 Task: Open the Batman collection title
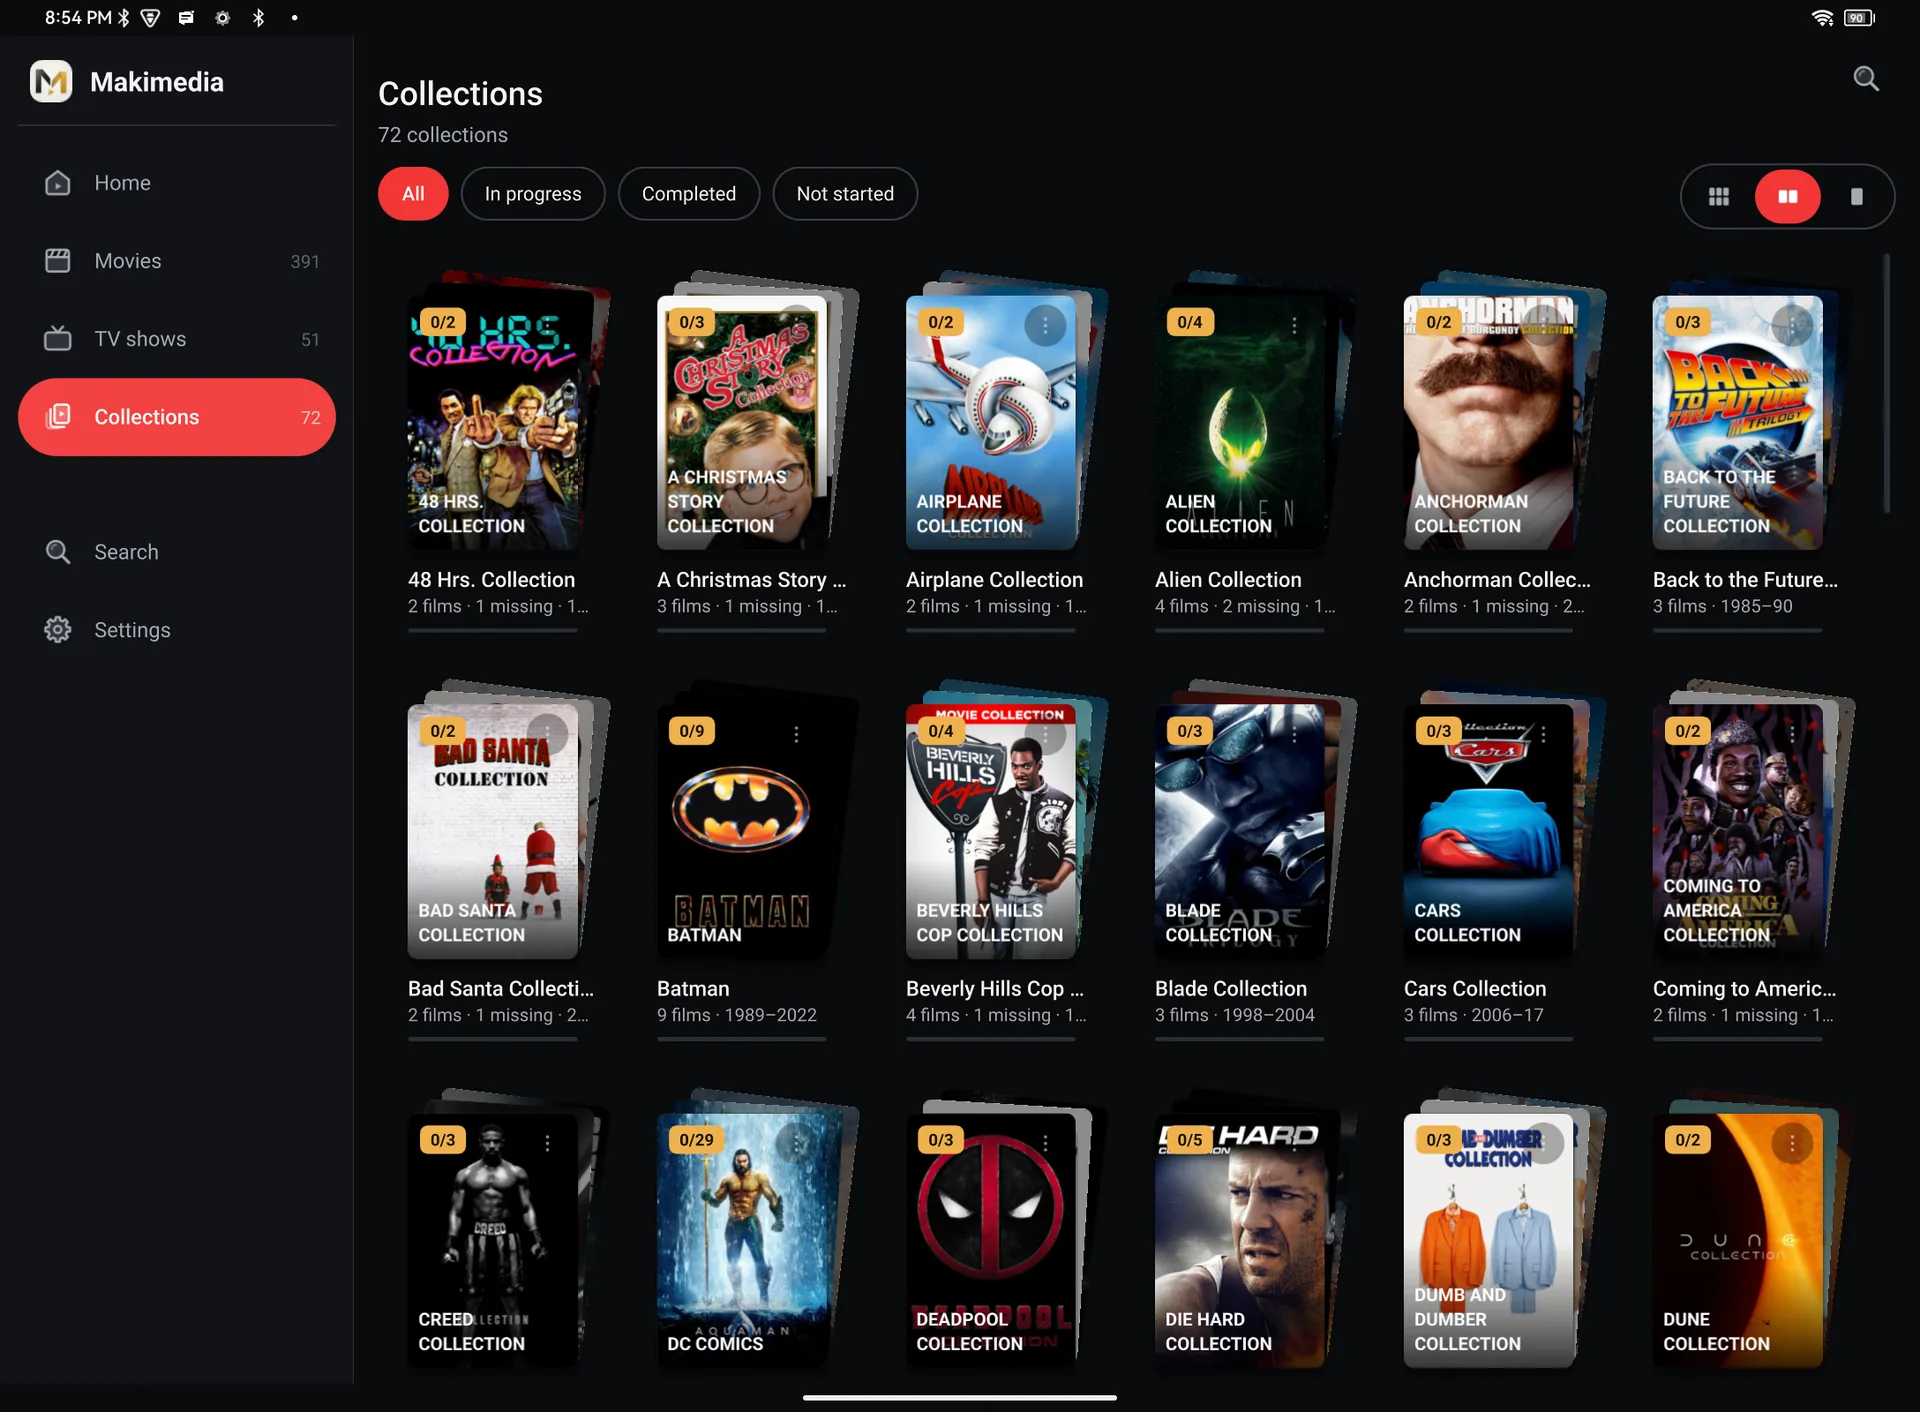693,989
